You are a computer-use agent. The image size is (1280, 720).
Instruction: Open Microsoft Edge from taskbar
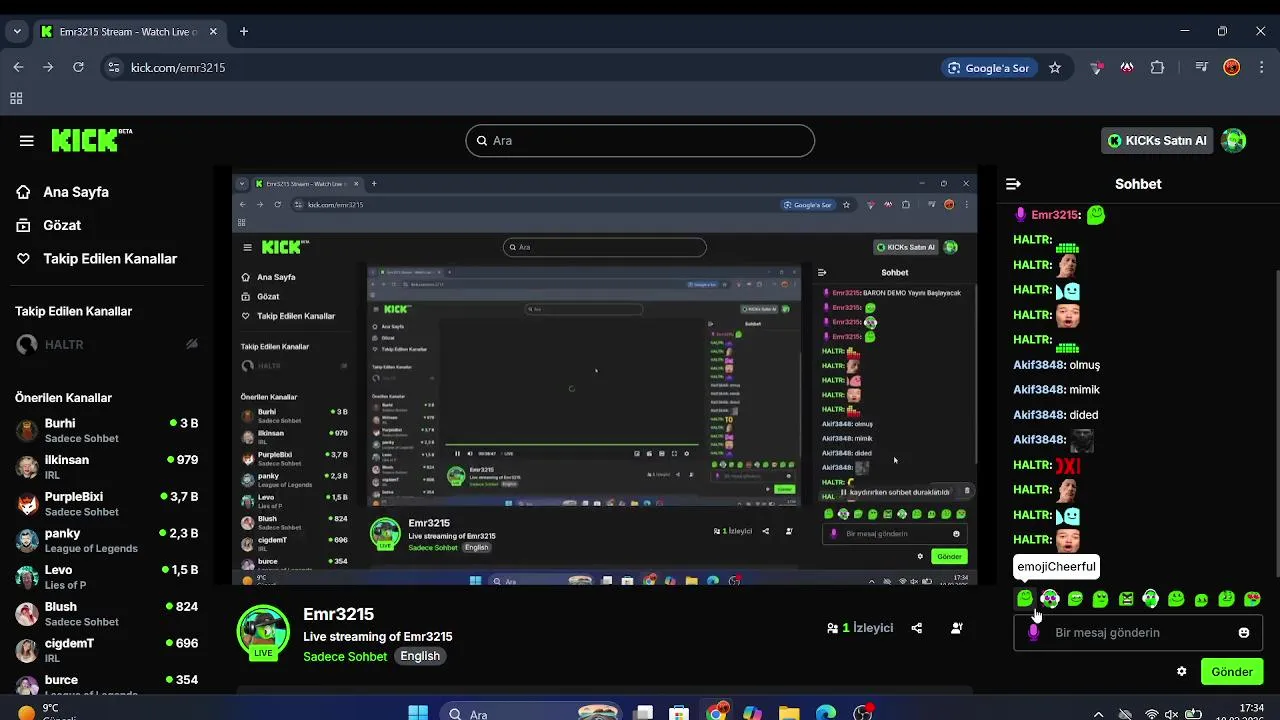point(826,713)
